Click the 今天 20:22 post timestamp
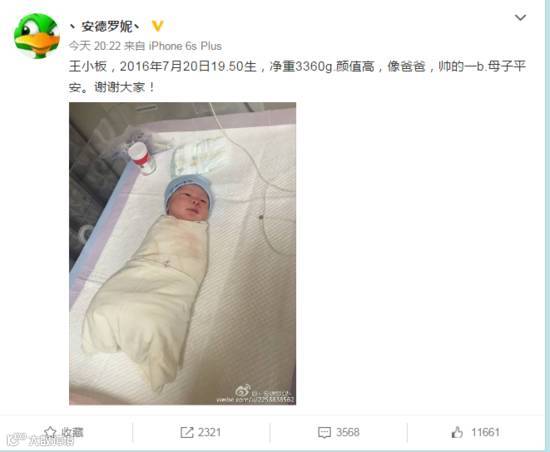This screenshot has width=550, height=452. point(95,46)
